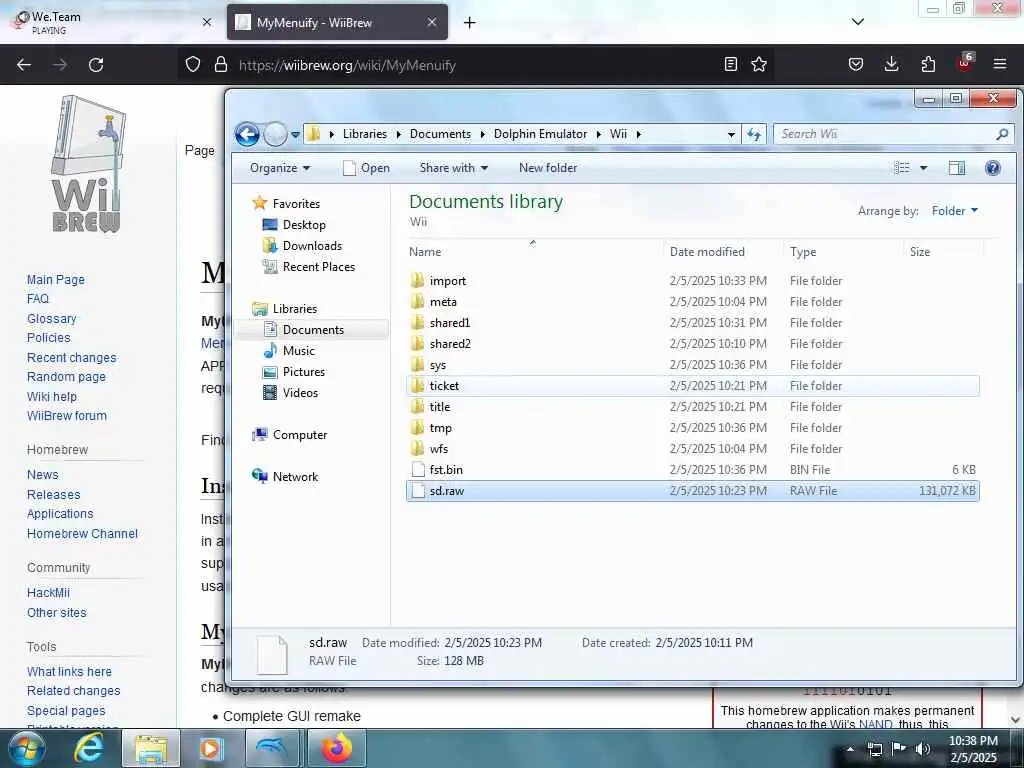Open the Homebrew Channel sidebar link
The width and height of the screenshot is (1024, 768).
click(82, 534)
